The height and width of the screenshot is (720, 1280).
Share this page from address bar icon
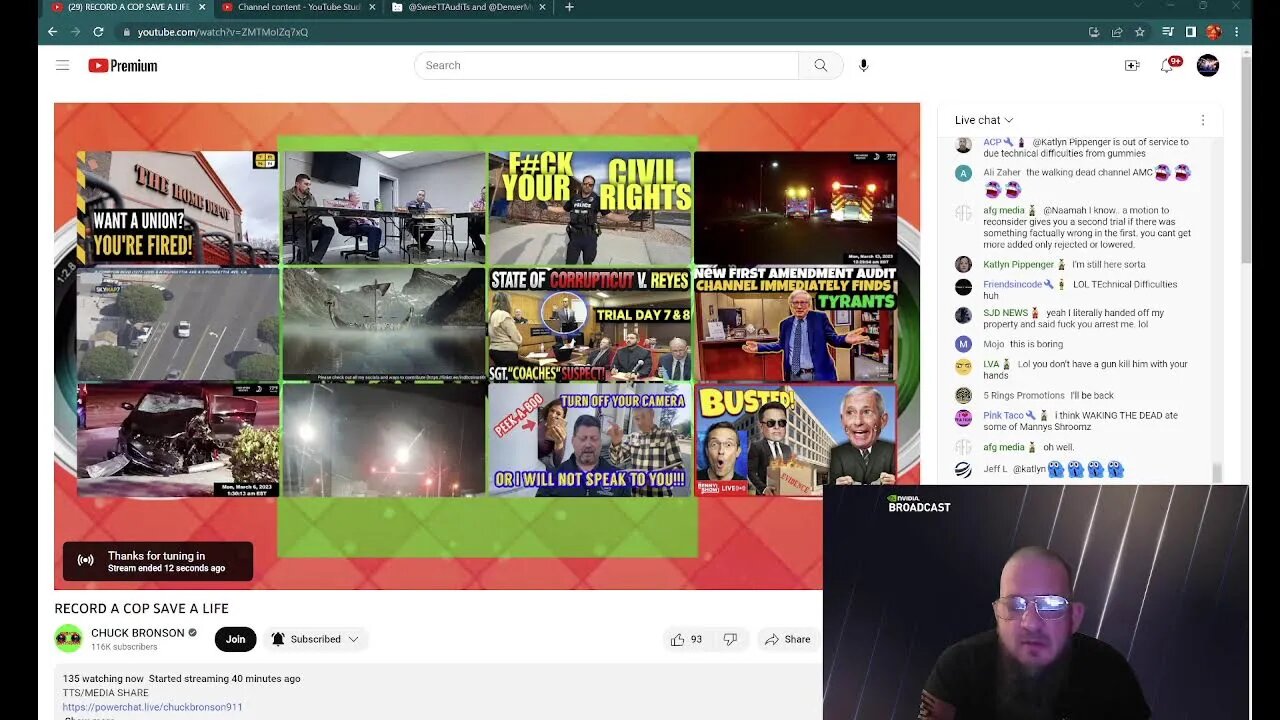(x=1117, y=32)
